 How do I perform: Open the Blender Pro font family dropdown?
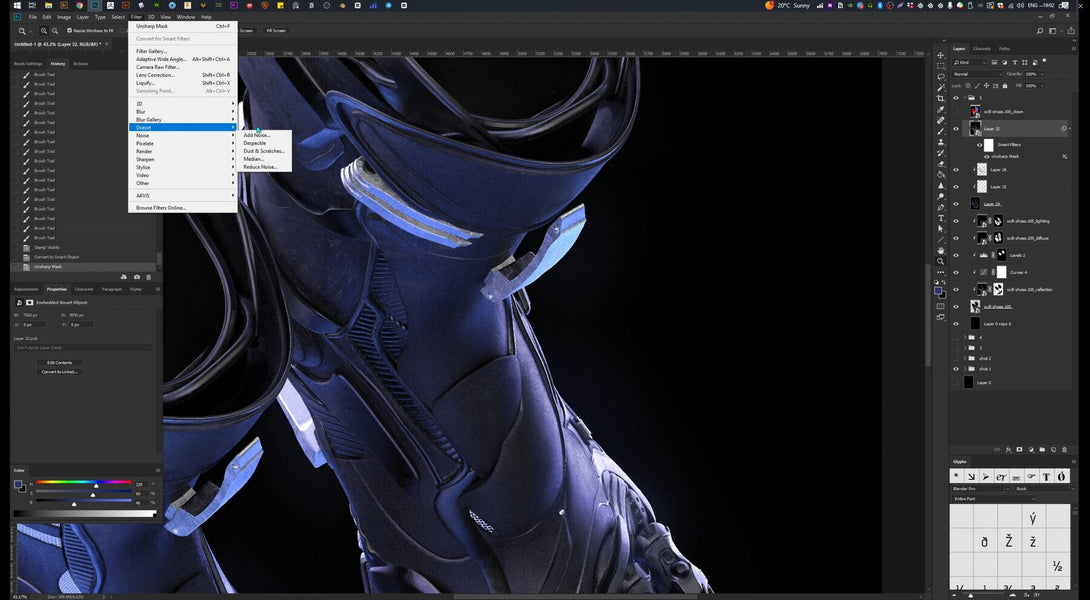tap(980, 489)
